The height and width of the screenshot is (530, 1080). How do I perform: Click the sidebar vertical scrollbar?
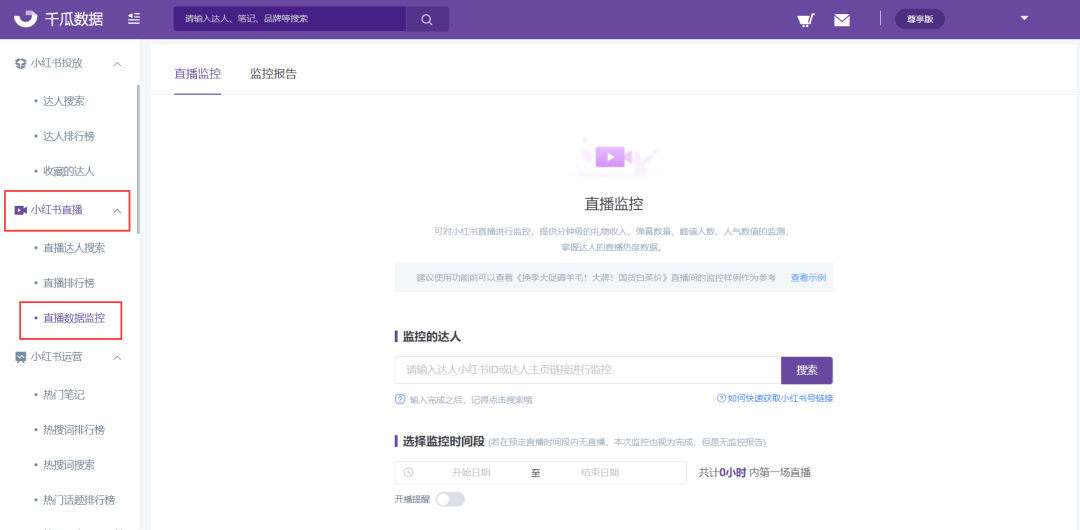tap(138, 159)
